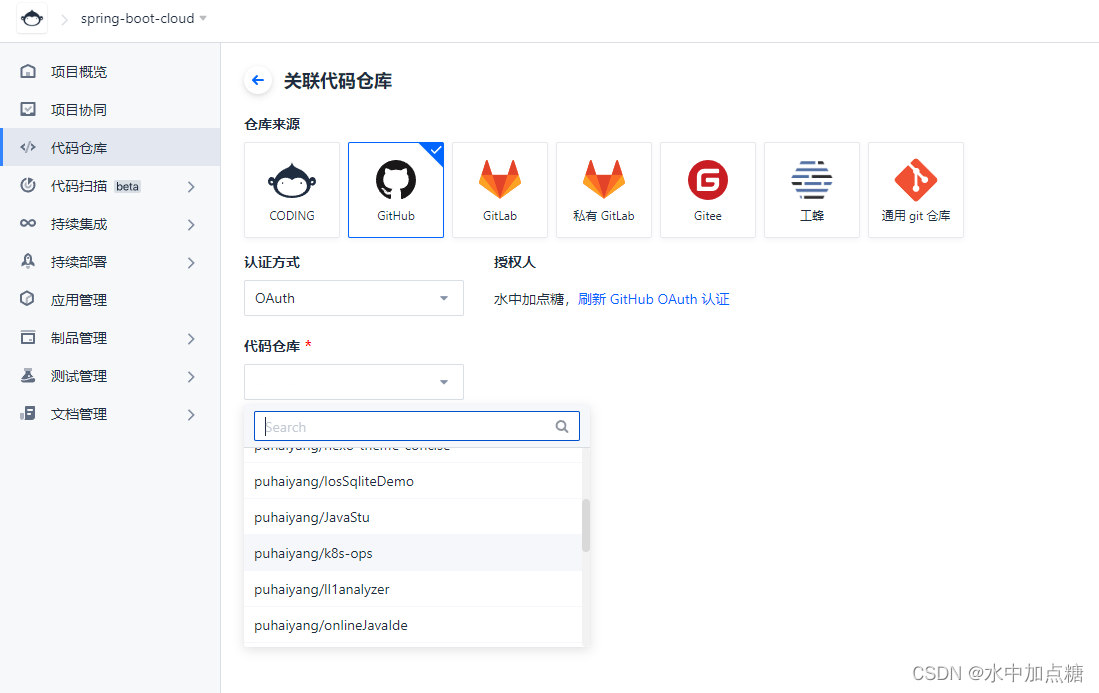Click the 持续集成 infinity icon

pos(28,223)
